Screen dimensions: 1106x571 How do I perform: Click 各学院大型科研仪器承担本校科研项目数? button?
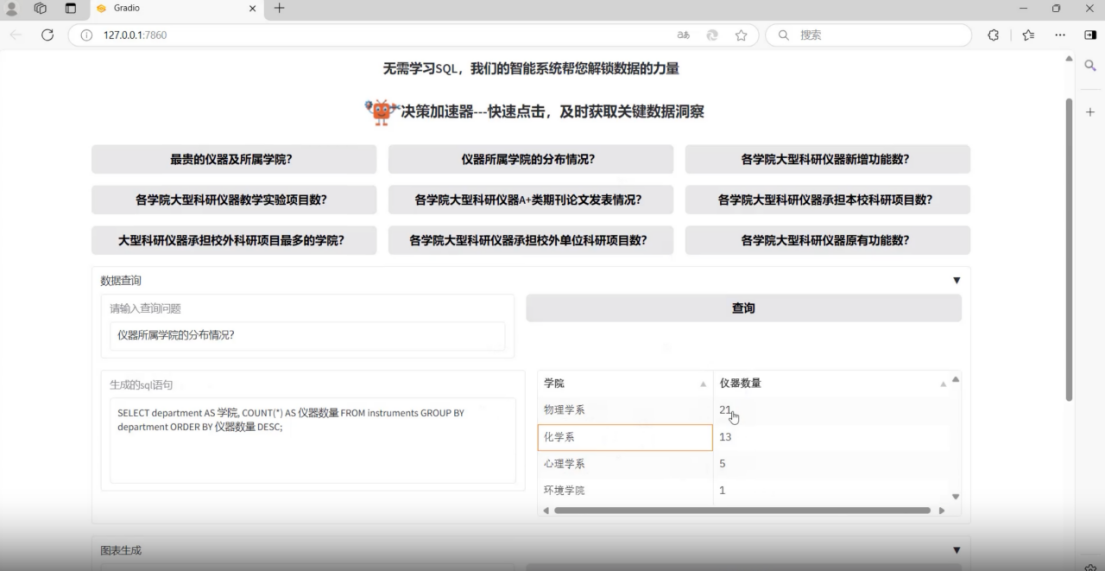pos(827,199)
